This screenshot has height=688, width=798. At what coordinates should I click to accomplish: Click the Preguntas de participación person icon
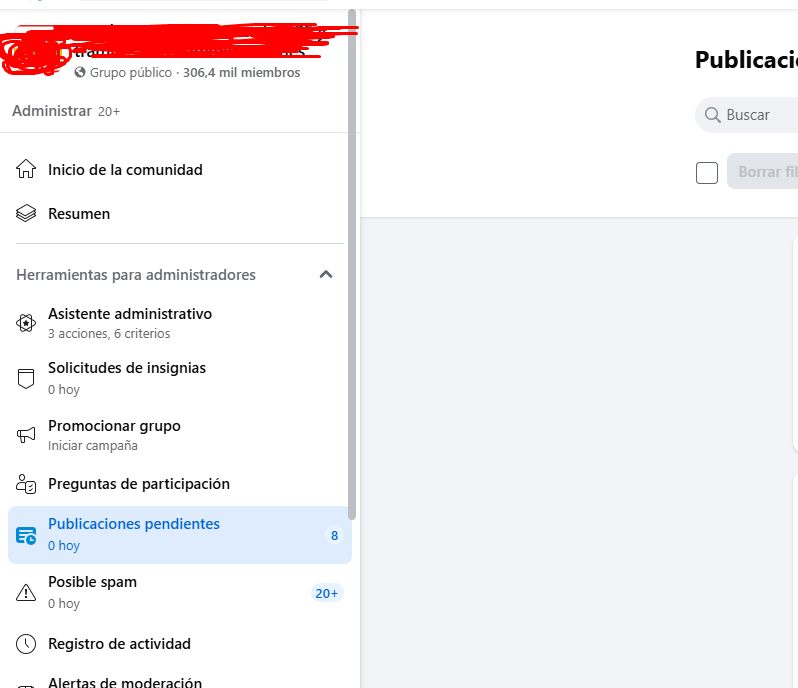point(26,484)
